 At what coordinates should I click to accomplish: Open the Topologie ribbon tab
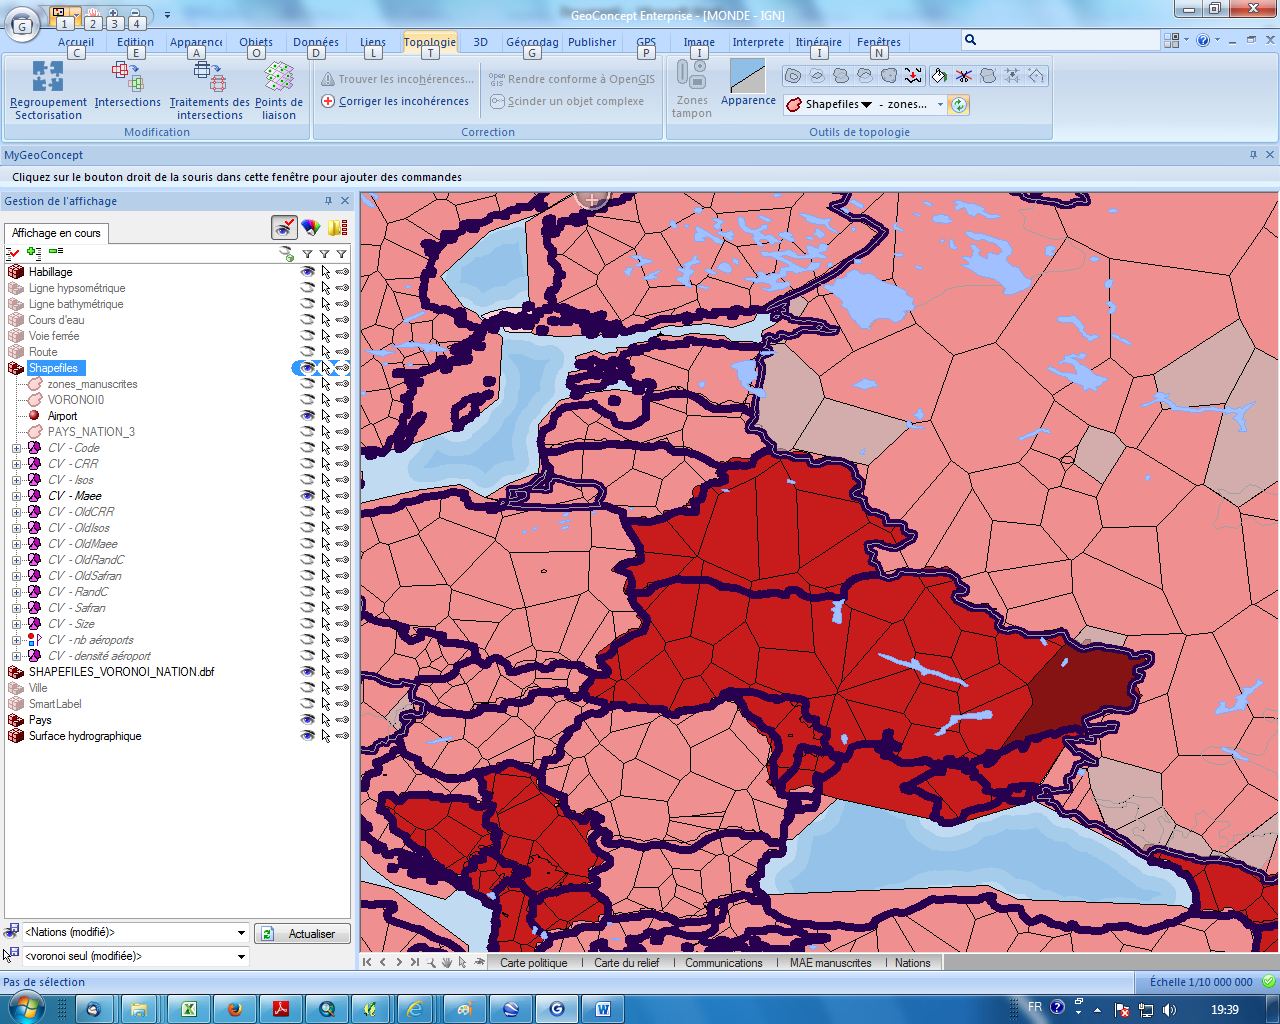[430, 42]
